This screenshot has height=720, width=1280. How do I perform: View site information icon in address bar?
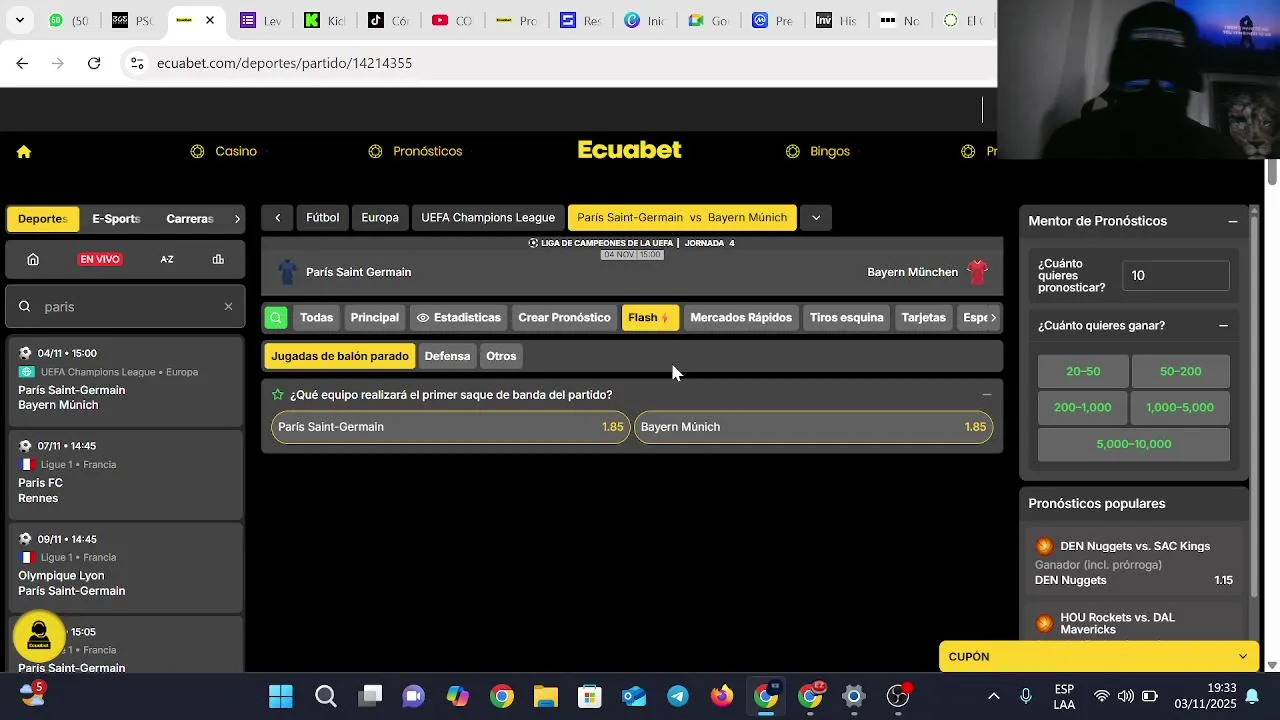pos(137,63)
